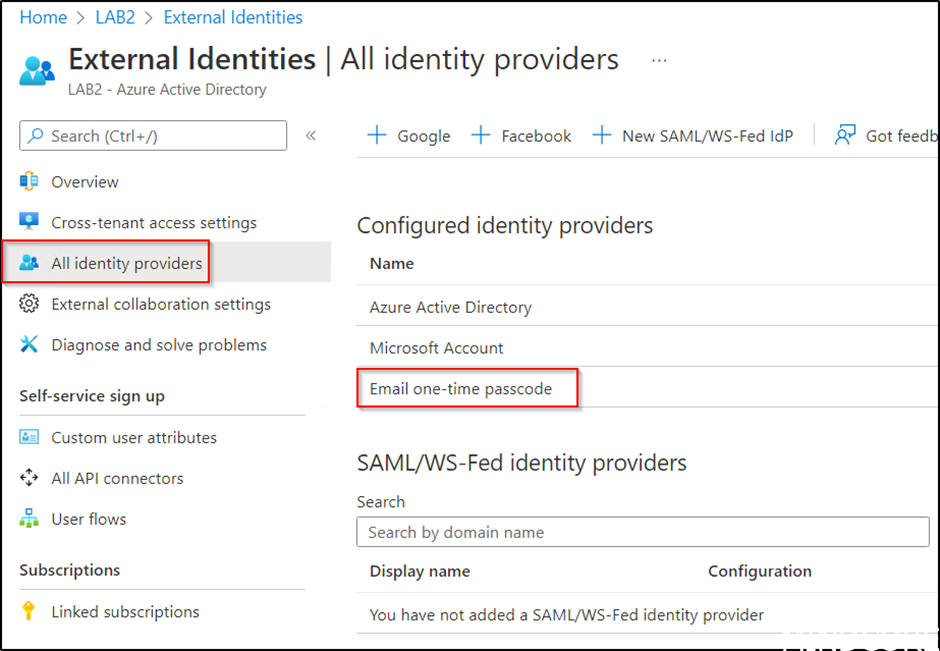Click the plus icon next to Facebook
This screenshot has width=940, height=651.
(481, 135)
